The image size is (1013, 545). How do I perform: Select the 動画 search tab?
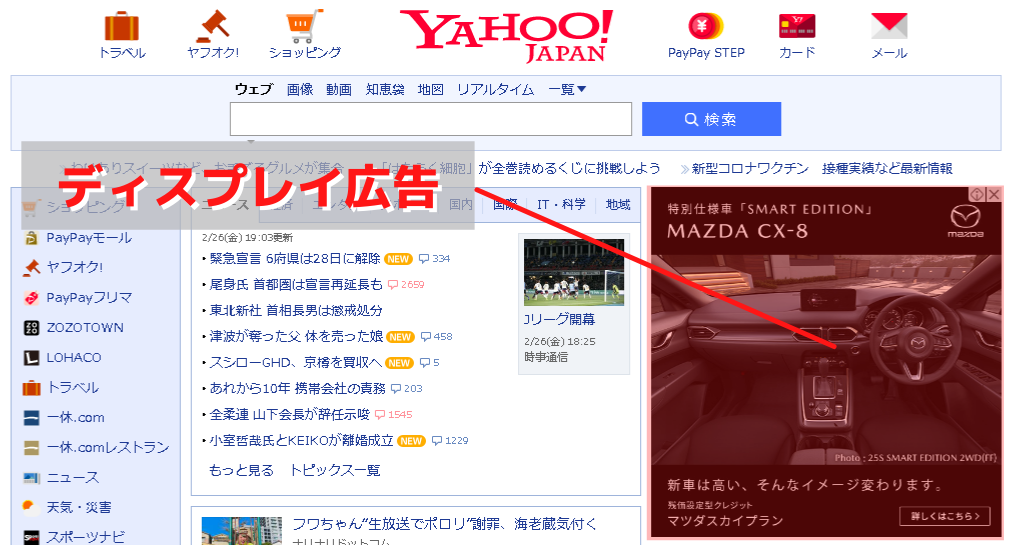(339, 89)
